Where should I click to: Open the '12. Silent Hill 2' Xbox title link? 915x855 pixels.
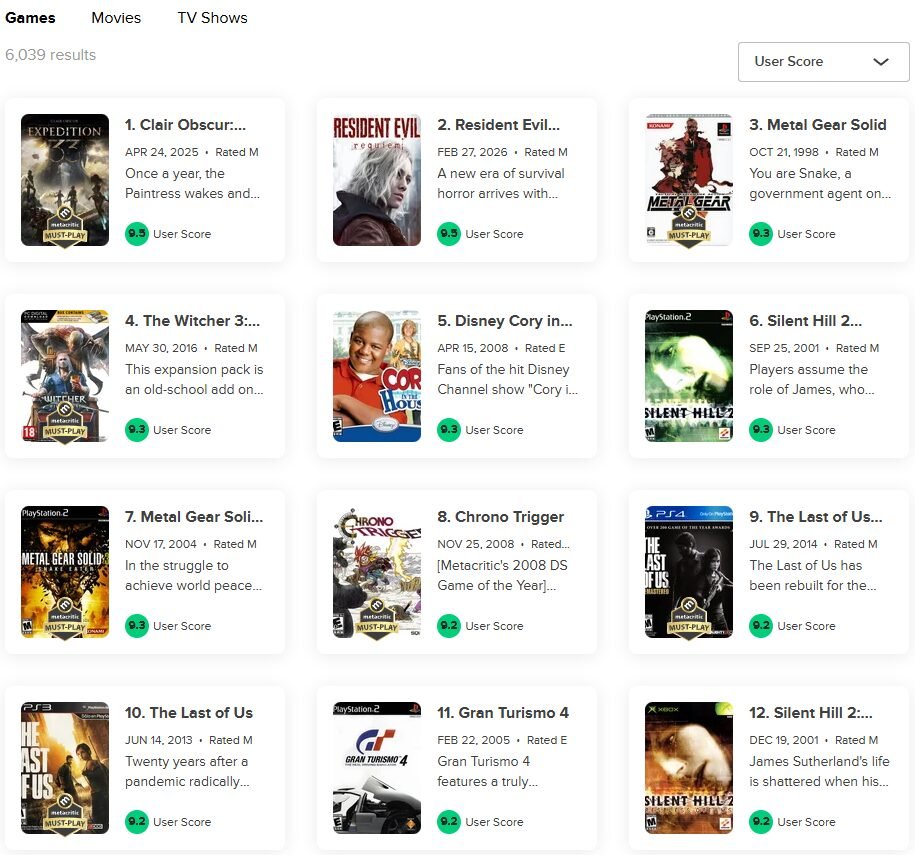tap(810, 713)
